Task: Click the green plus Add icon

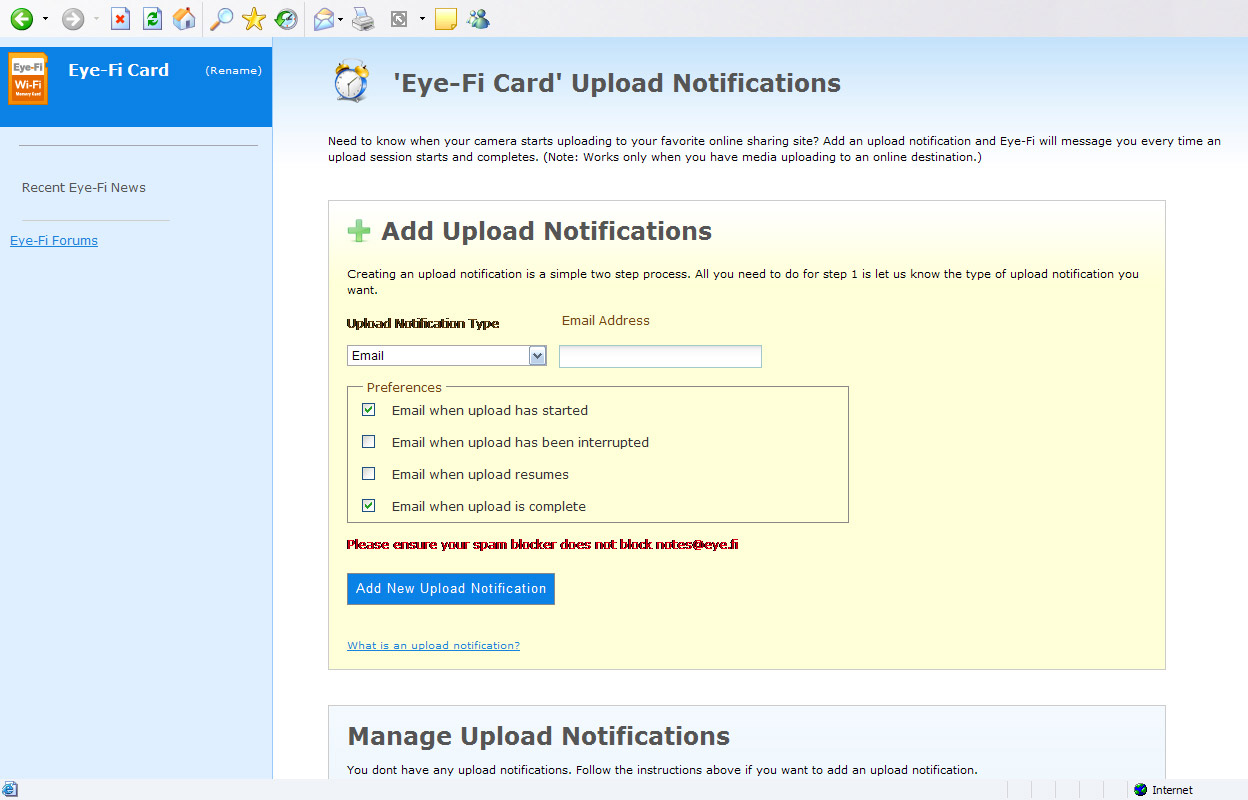Action: point(358,231)
